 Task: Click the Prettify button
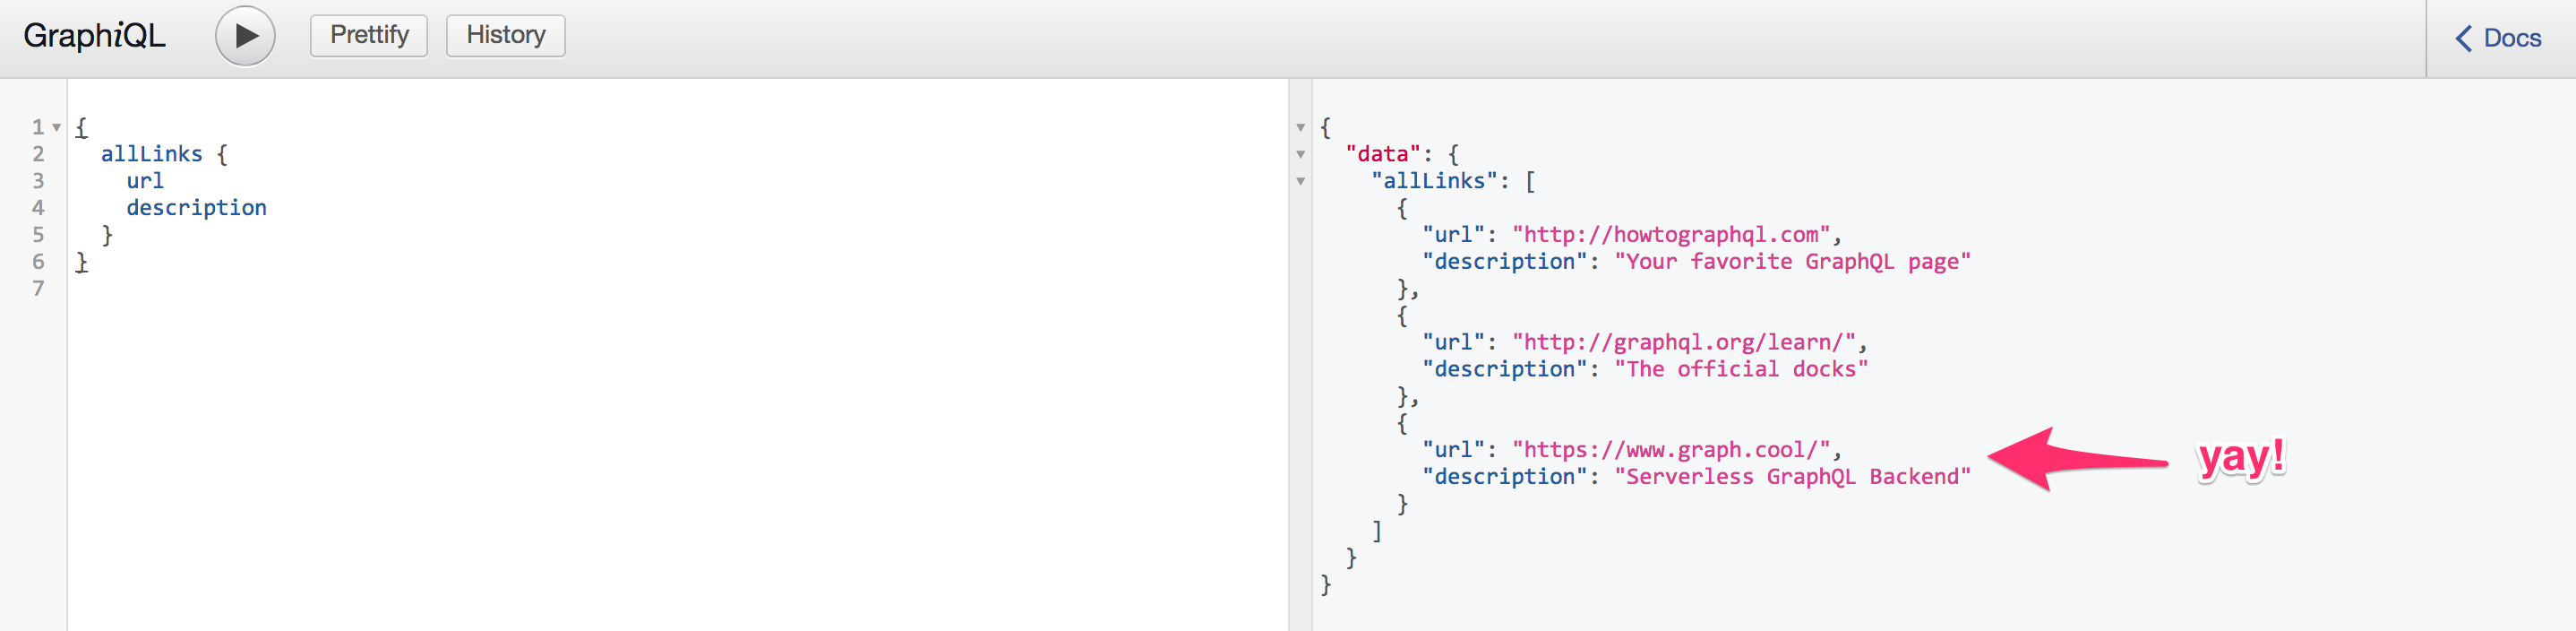(x=369, y=36)
